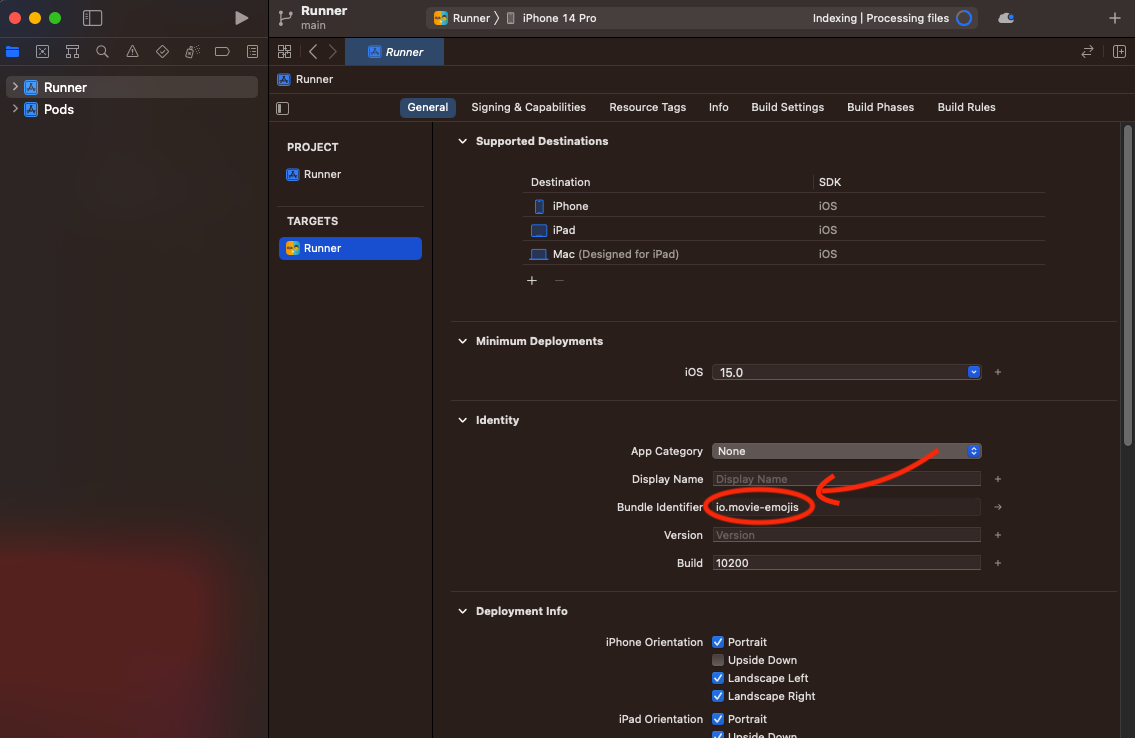Image resolution: width=1135 pixels, height=738 pixels.
Task: Open the Test navigator diamond icon
Action: point(162,51)
